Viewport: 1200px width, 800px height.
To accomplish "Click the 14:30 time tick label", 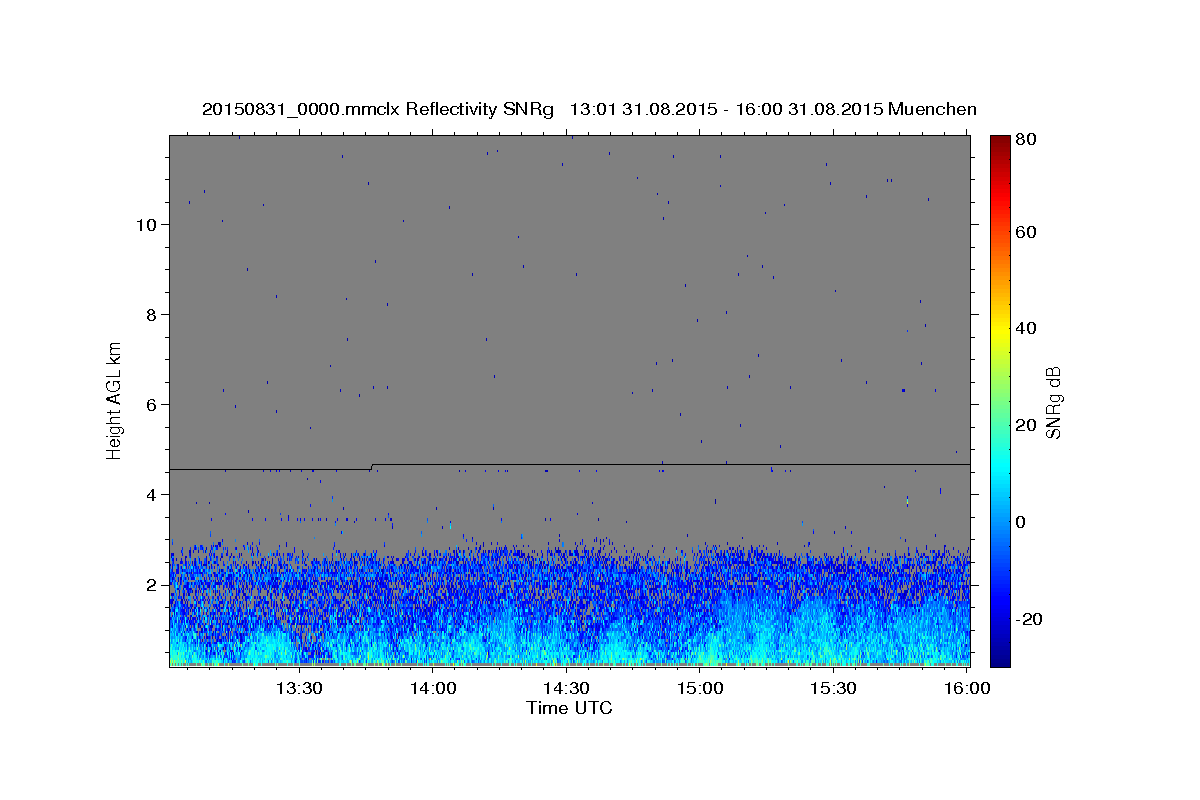I will point(566,689).
